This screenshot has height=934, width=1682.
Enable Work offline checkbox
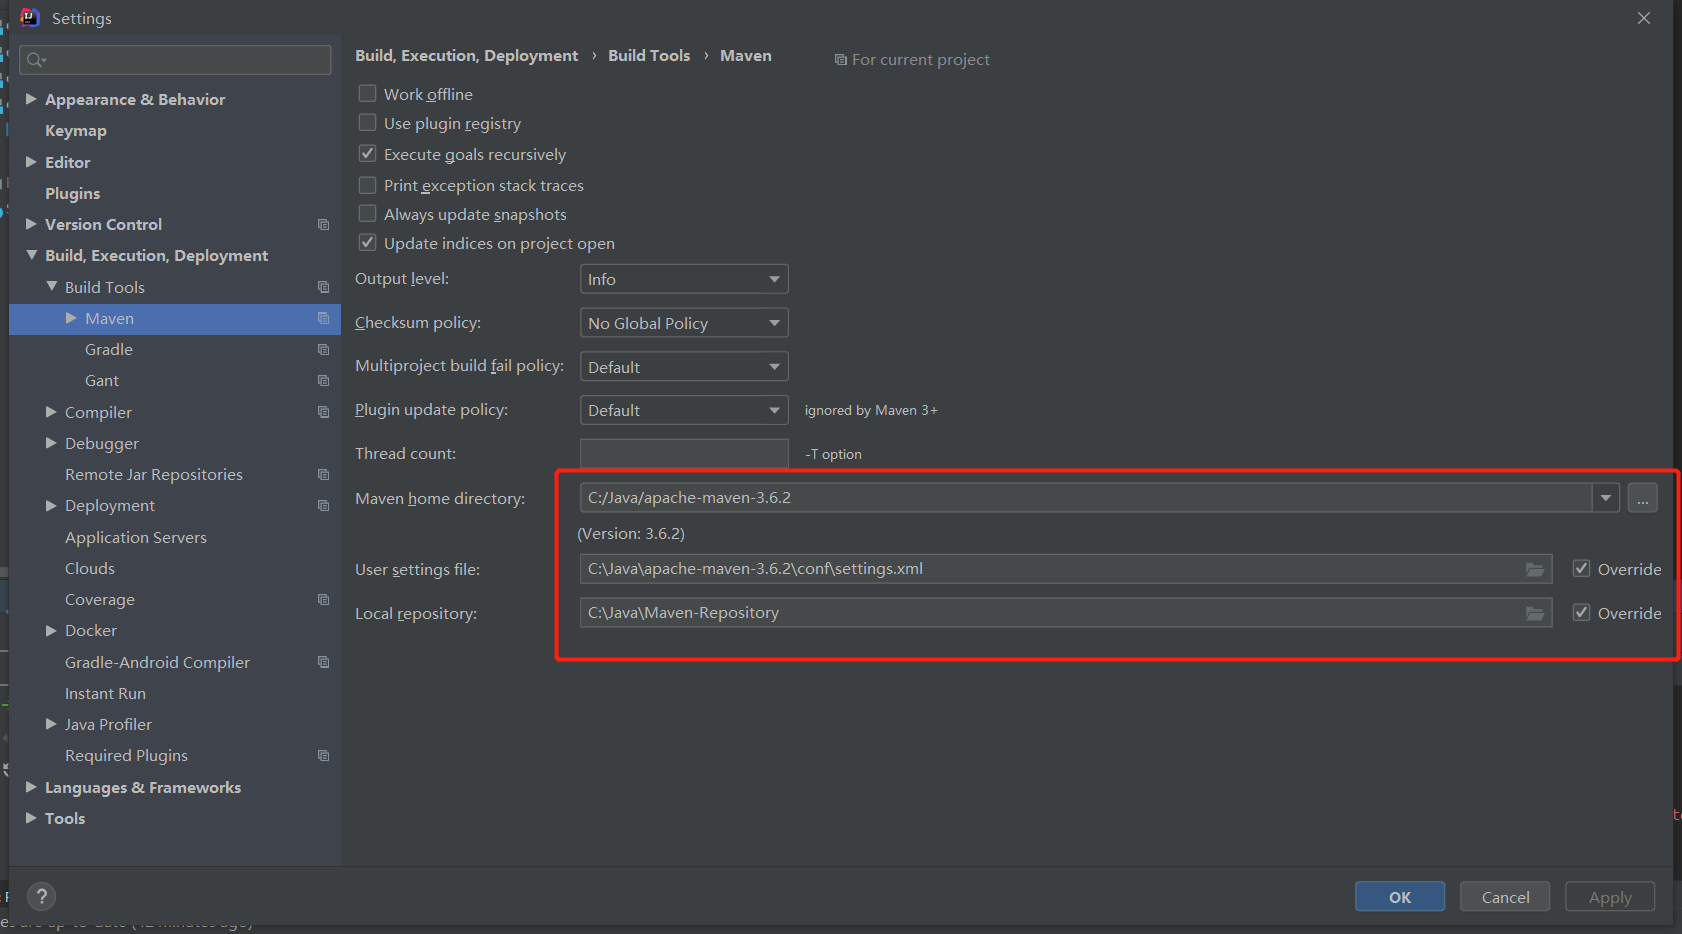tap(368, 93)
